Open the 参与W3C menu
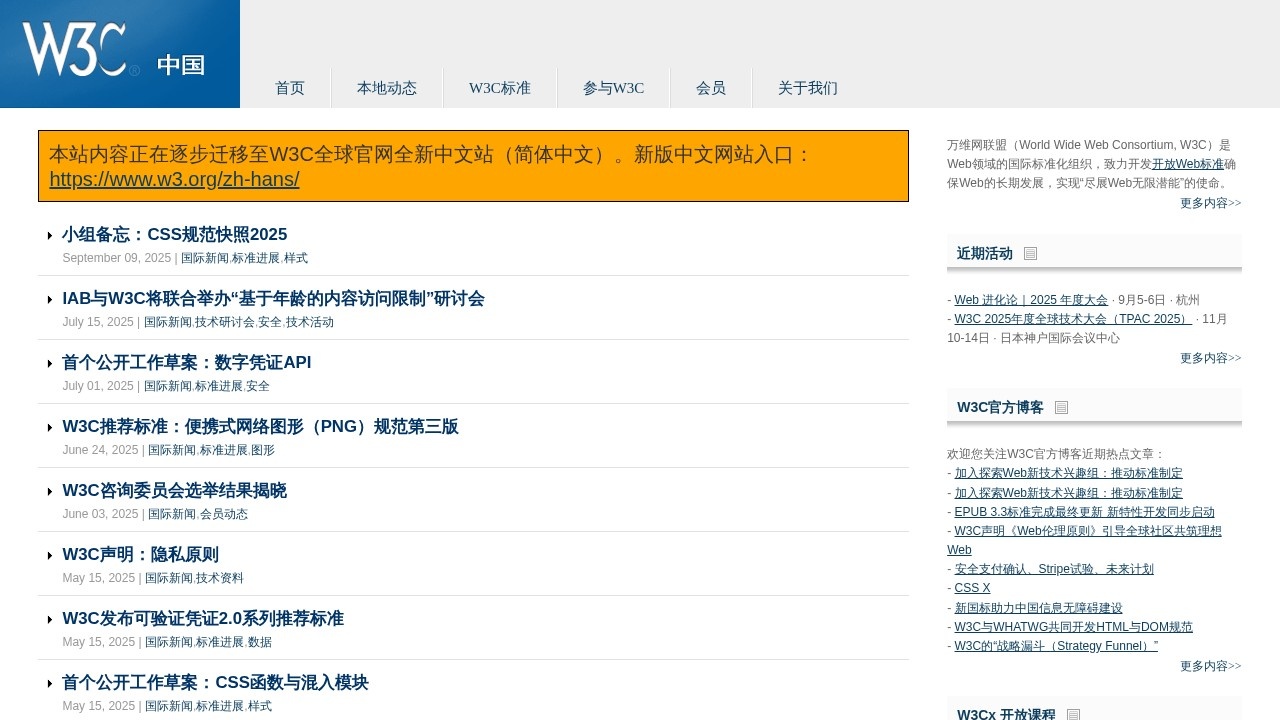Image resolution: width=1280 pixels, height=720 pixels. coord(612,88)
